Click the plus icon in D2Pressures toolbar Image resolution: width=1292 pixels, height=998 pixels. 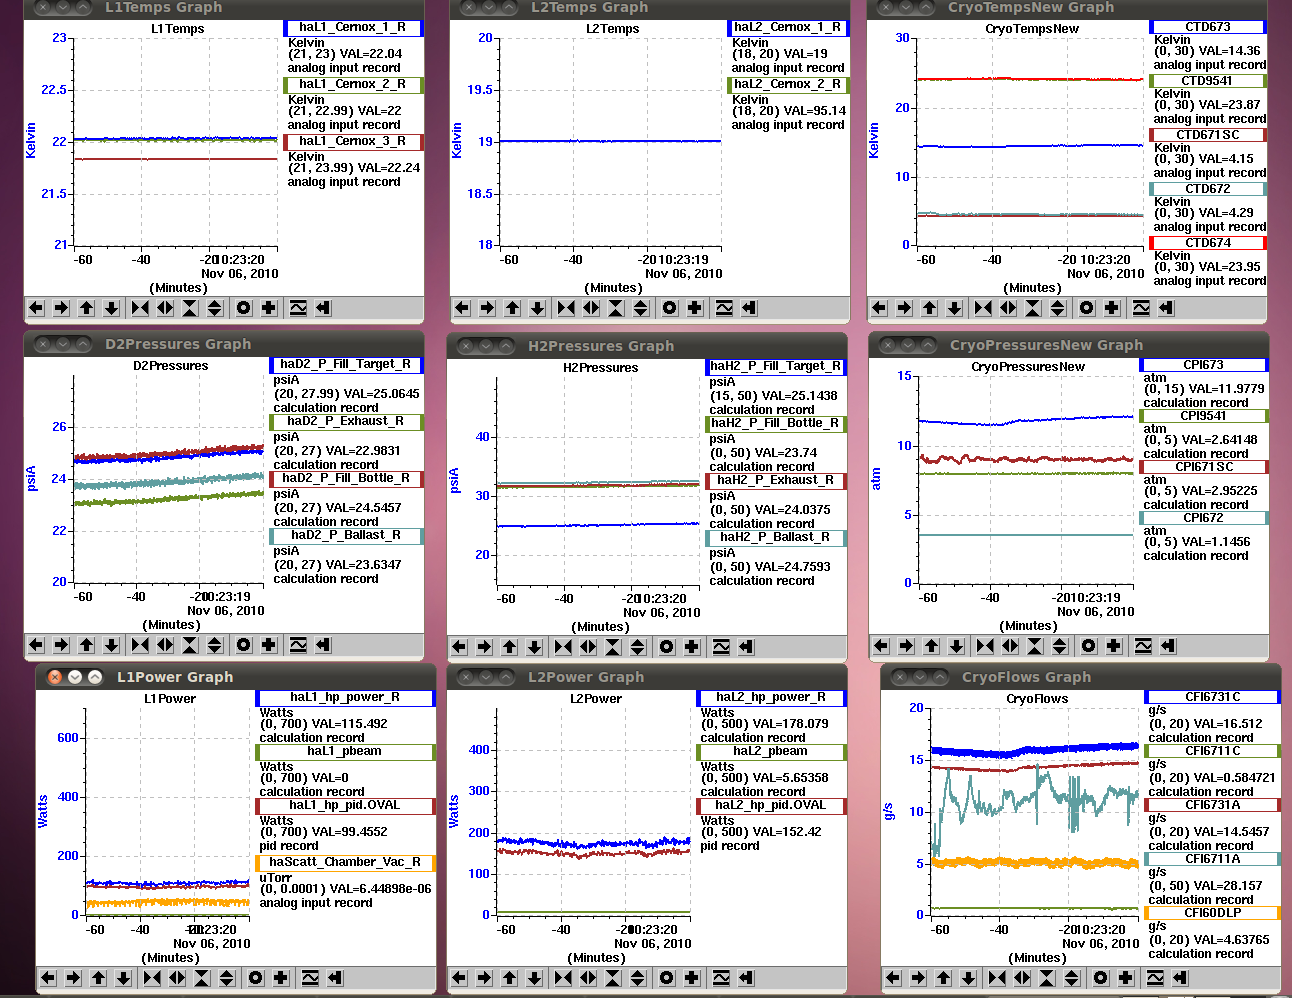[269, 645]
